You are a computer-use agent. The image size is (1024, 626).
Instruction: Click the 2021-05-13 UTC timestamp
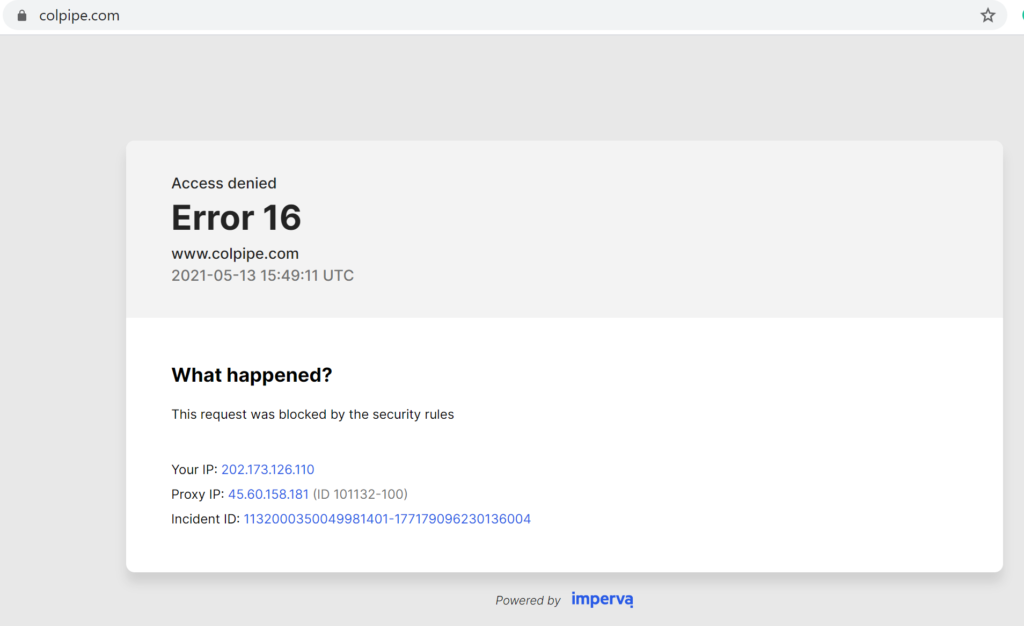[262, 275]
